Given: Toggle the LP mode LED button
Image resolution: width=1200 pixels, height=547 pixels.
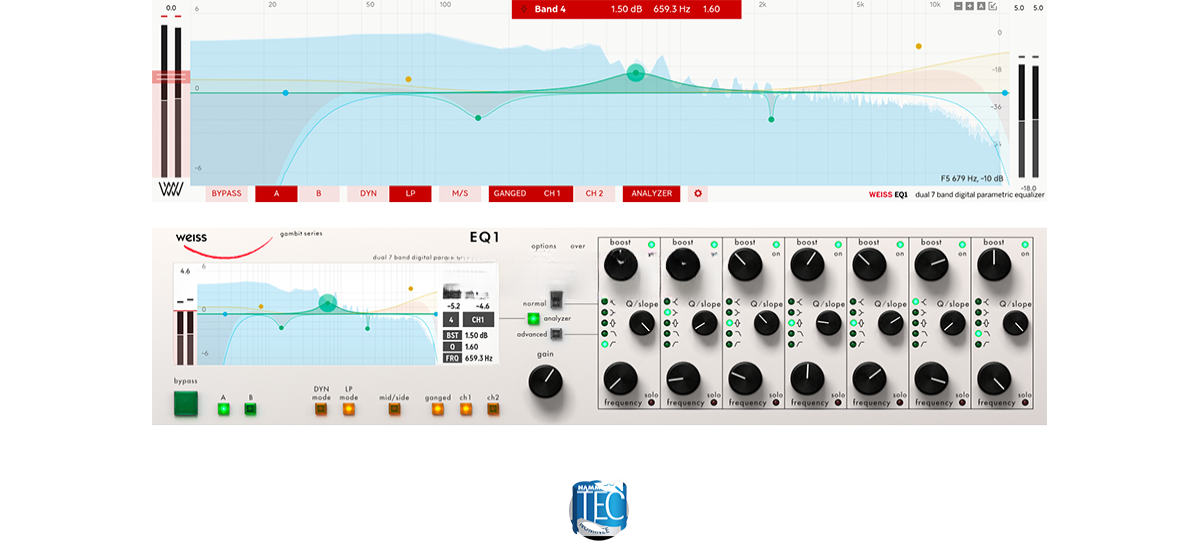Looking at the screenshot, I should tap(349, 408).
